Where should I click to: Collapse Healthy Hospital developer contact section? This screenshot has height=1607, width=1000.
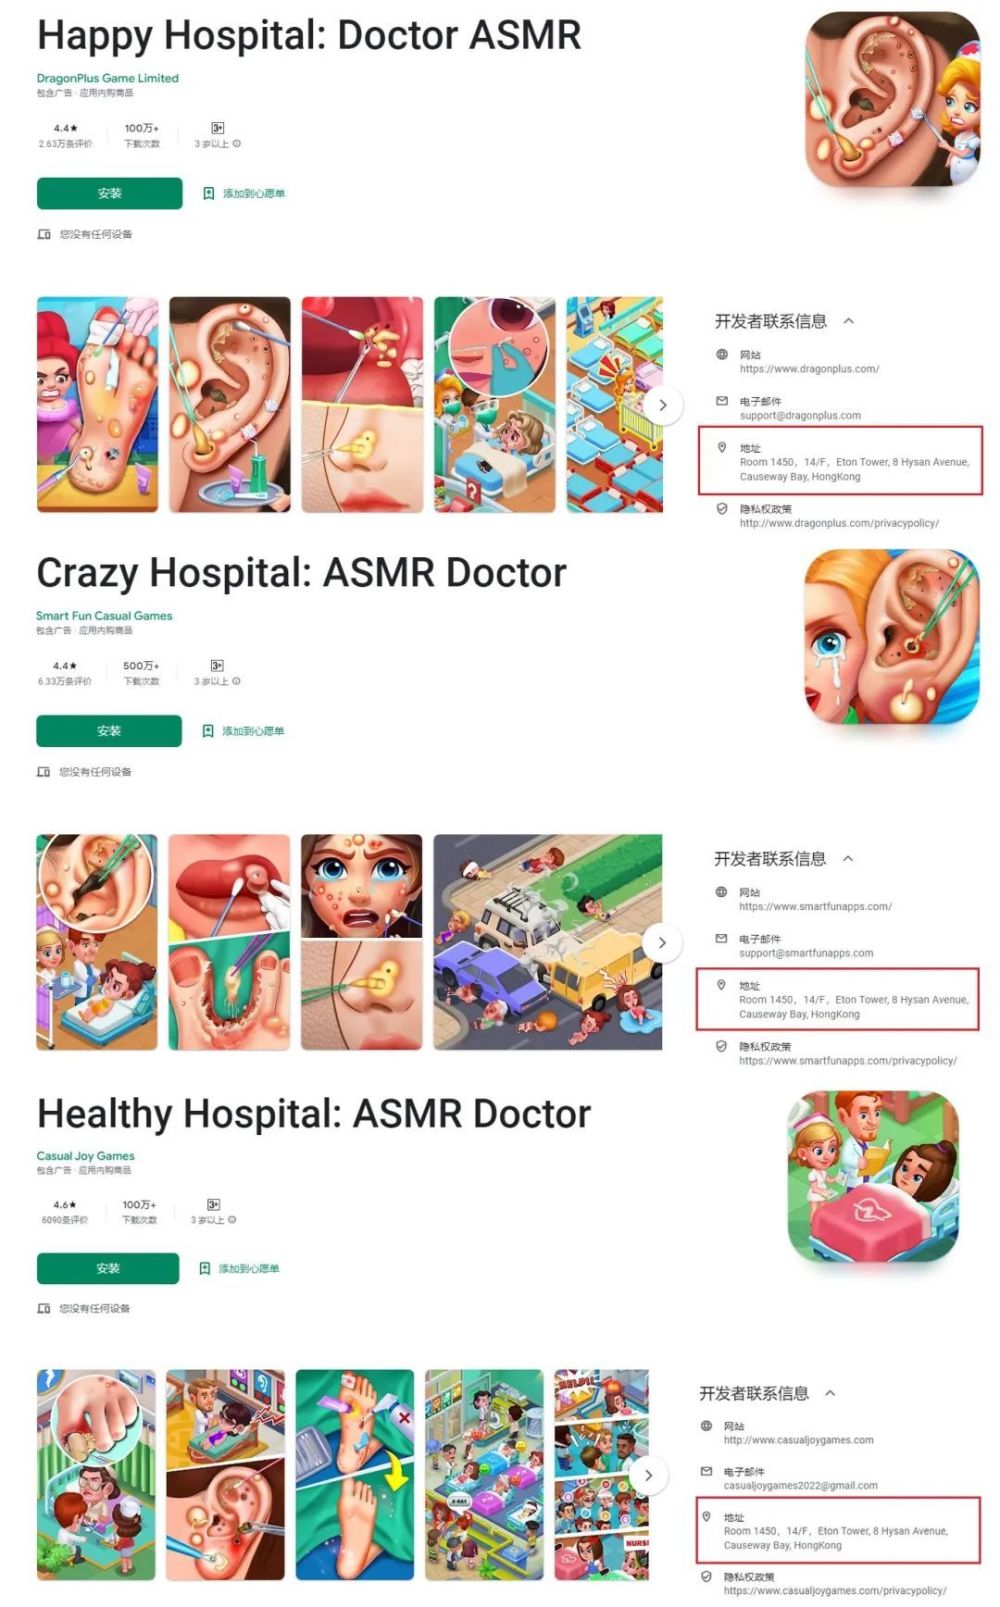coord(830,1393)
